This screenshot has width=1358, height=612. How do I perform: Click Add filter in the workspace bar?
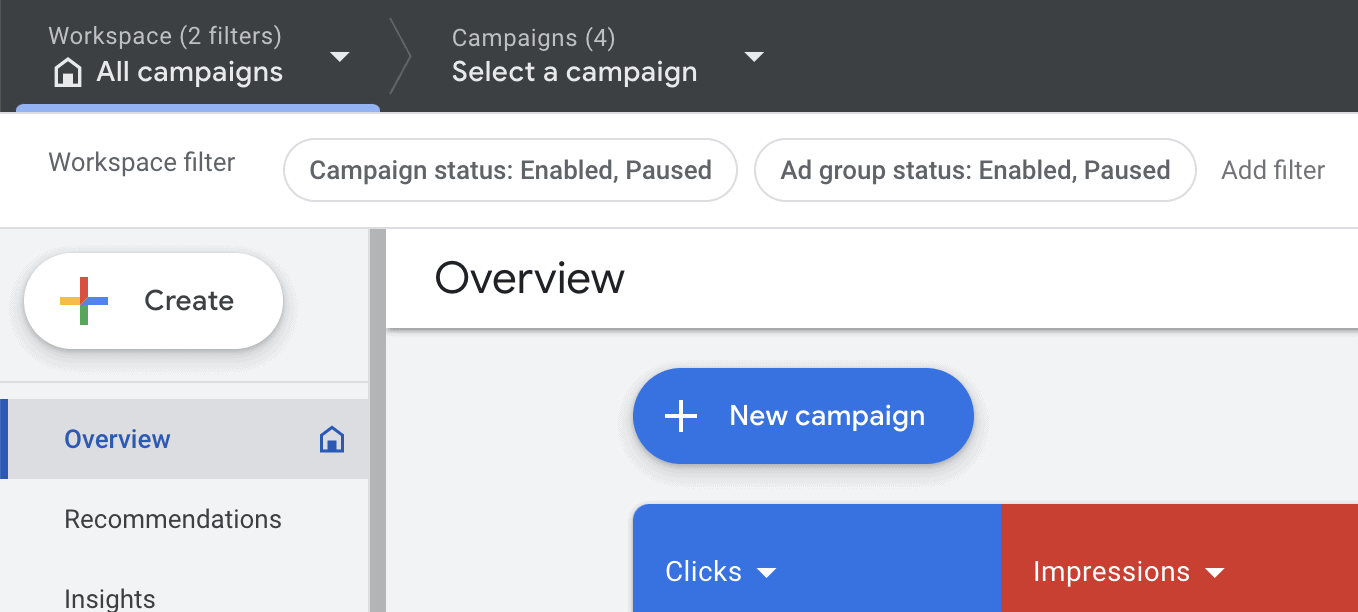click(x=1272, y=170)
